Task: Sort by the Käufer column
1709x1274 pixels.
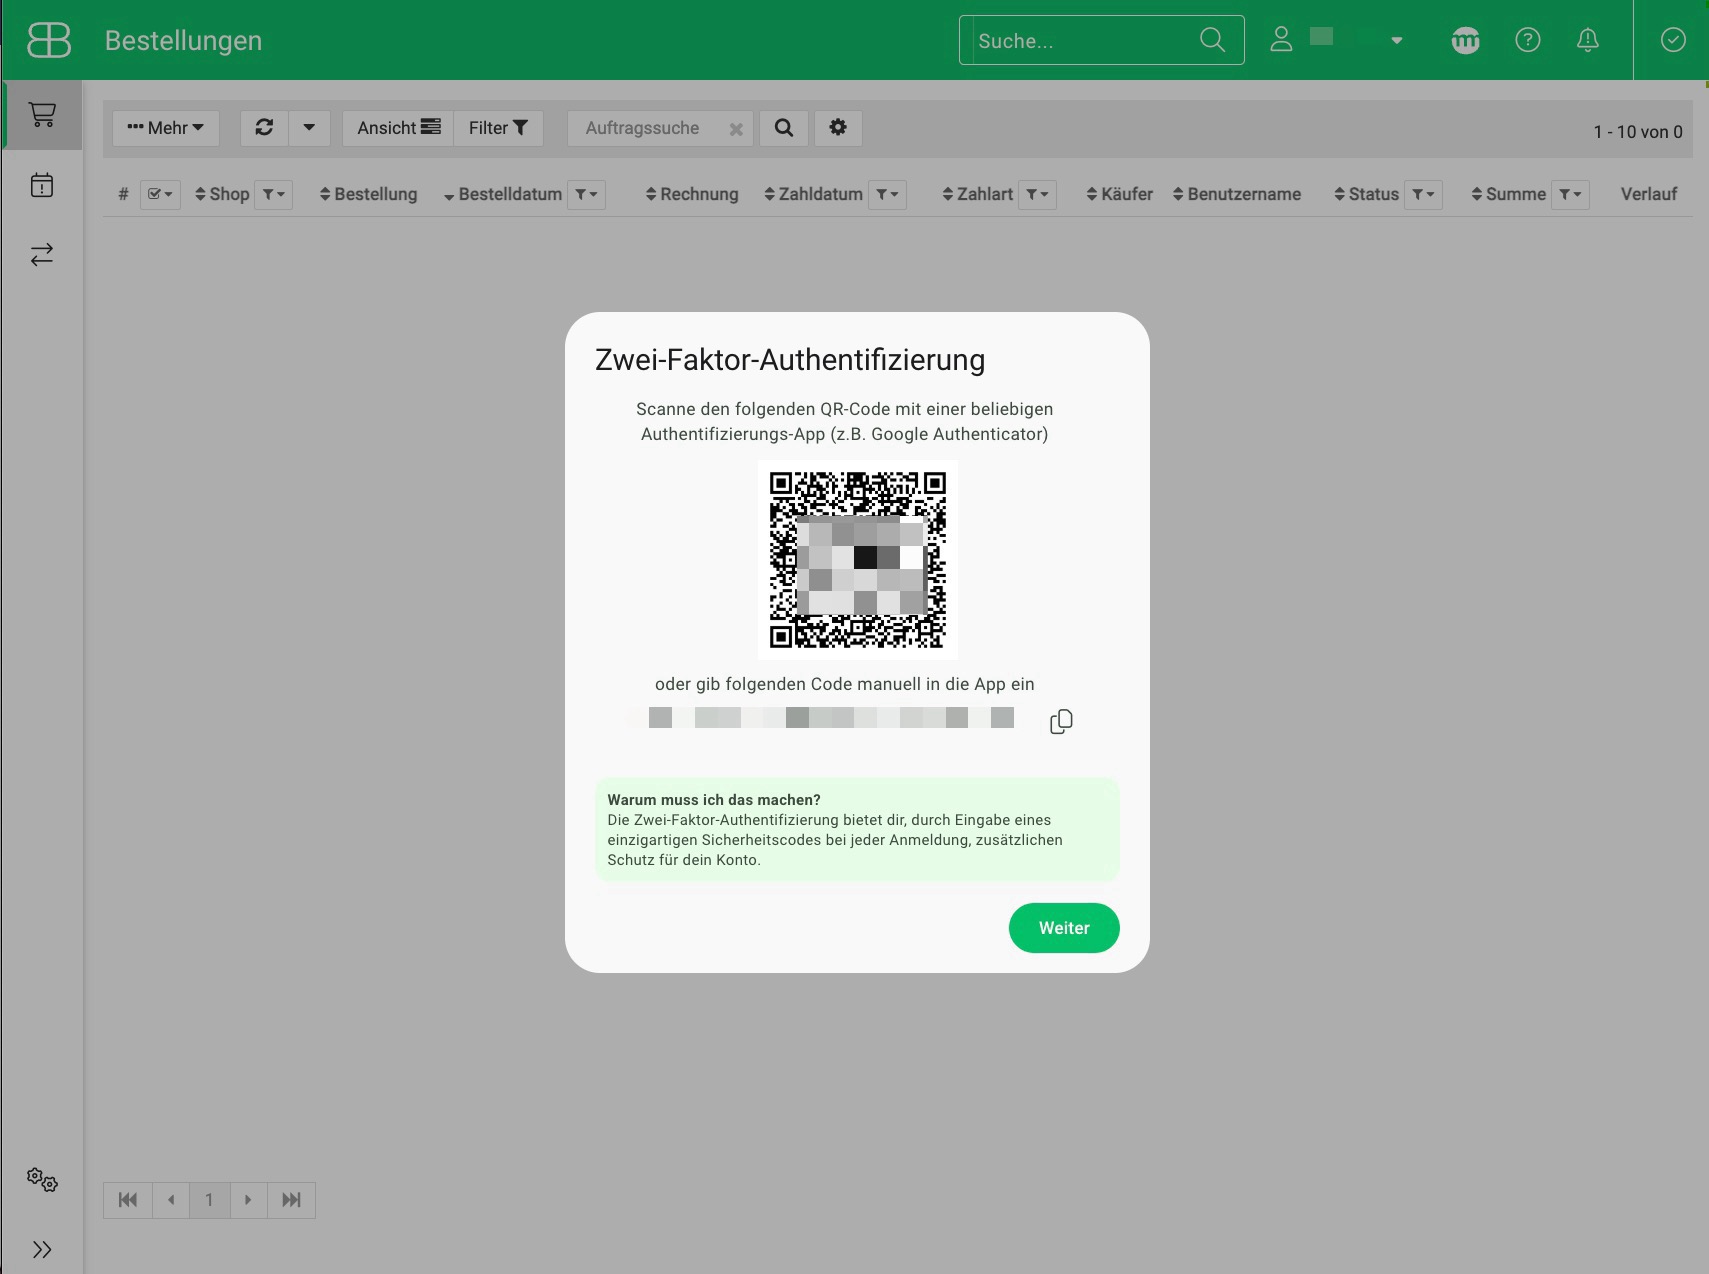Action: coord(1119,194)
